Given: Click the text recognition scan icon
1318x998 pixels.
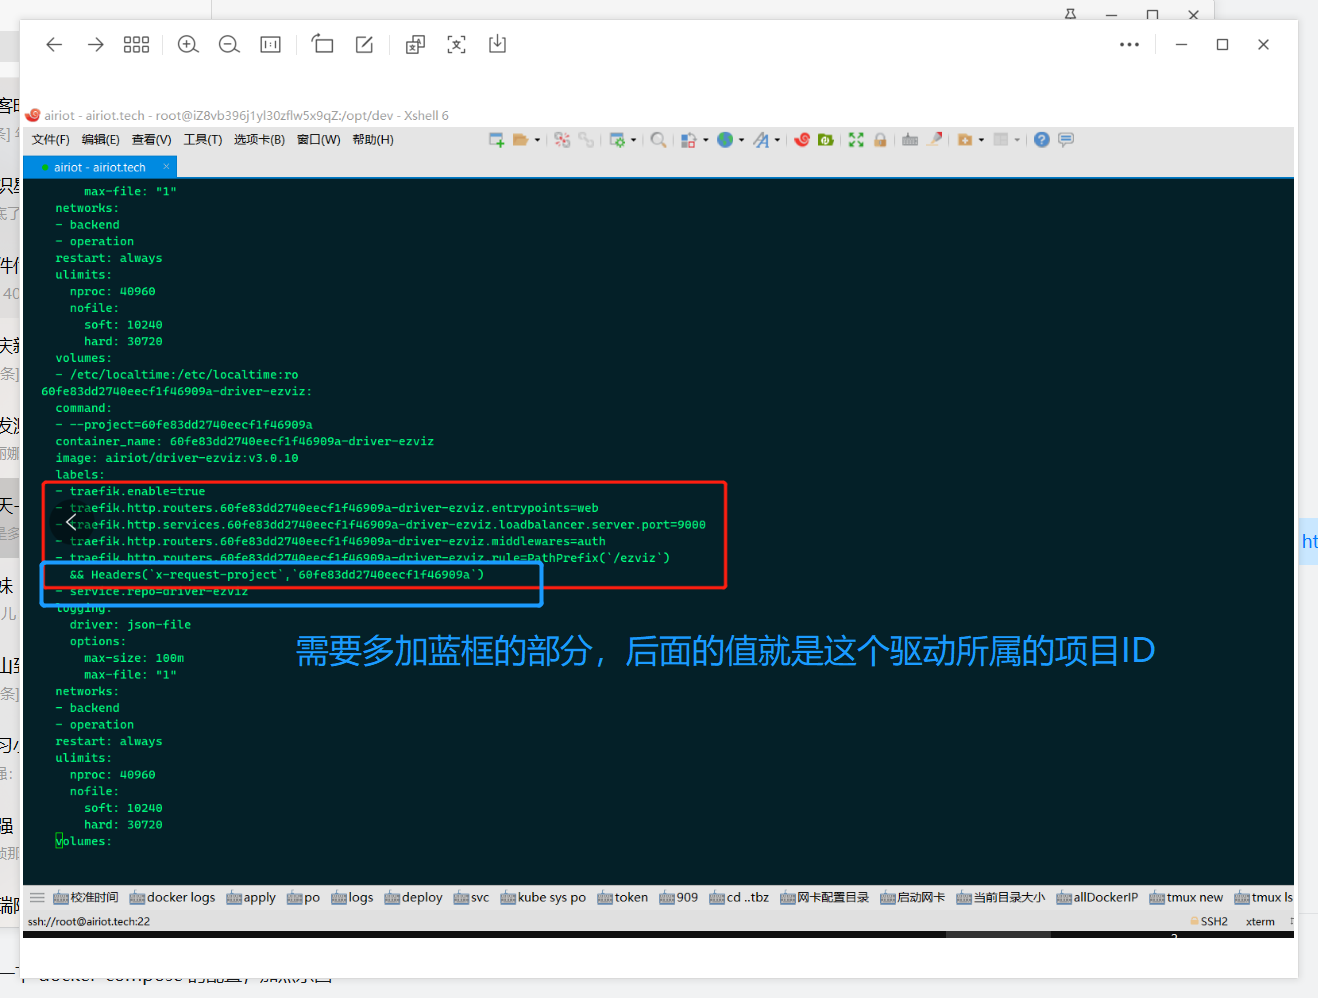Looking at the screenshot, I should point(456,44).
